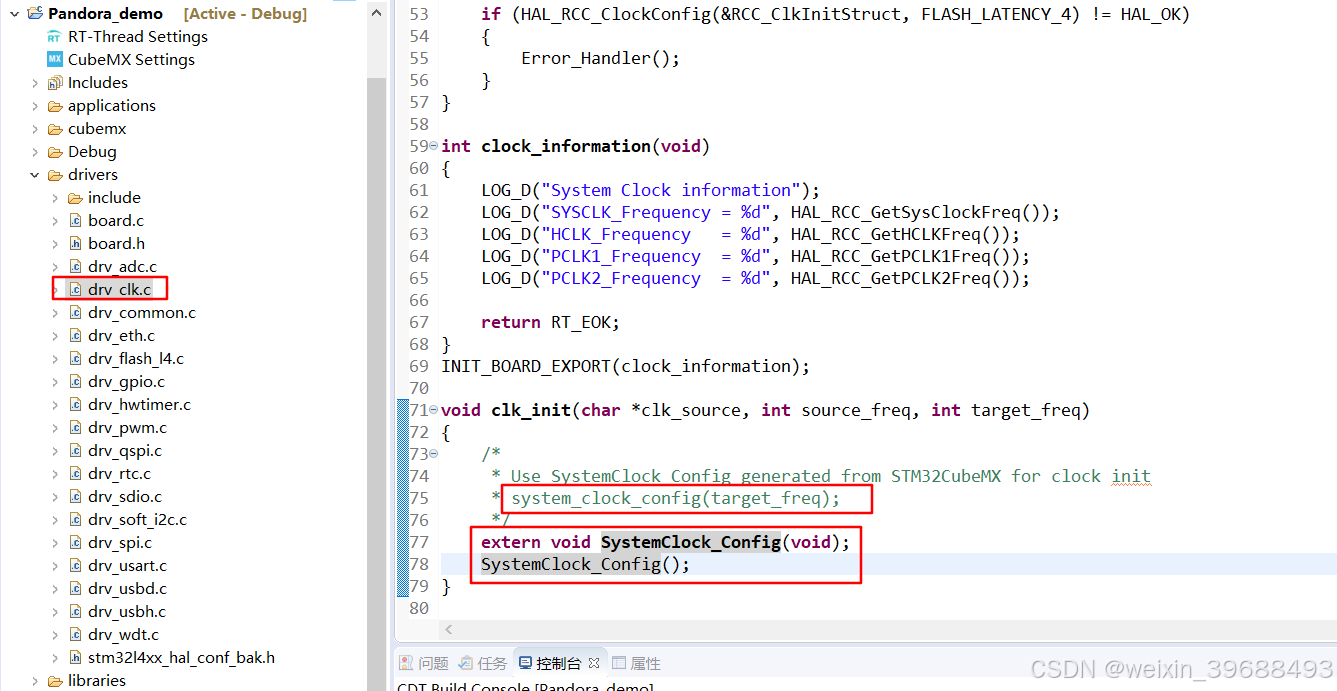Click 'return RT_EOK;' on line 67
The height and width of the screenshot is (691, 1337).
click(550, 322)
